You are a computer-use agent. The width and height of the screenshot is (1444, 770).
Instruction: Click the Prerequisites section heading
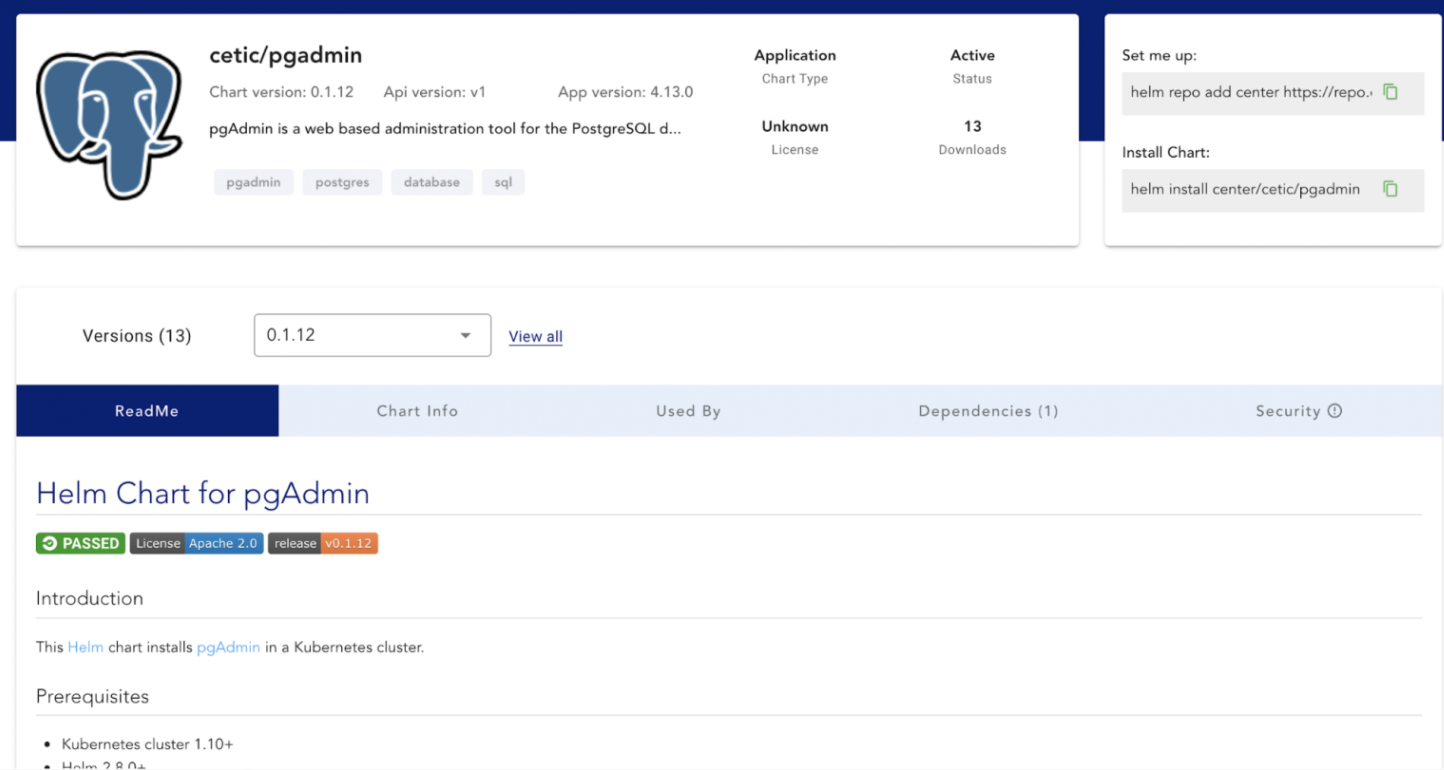[x=93, y=696]
